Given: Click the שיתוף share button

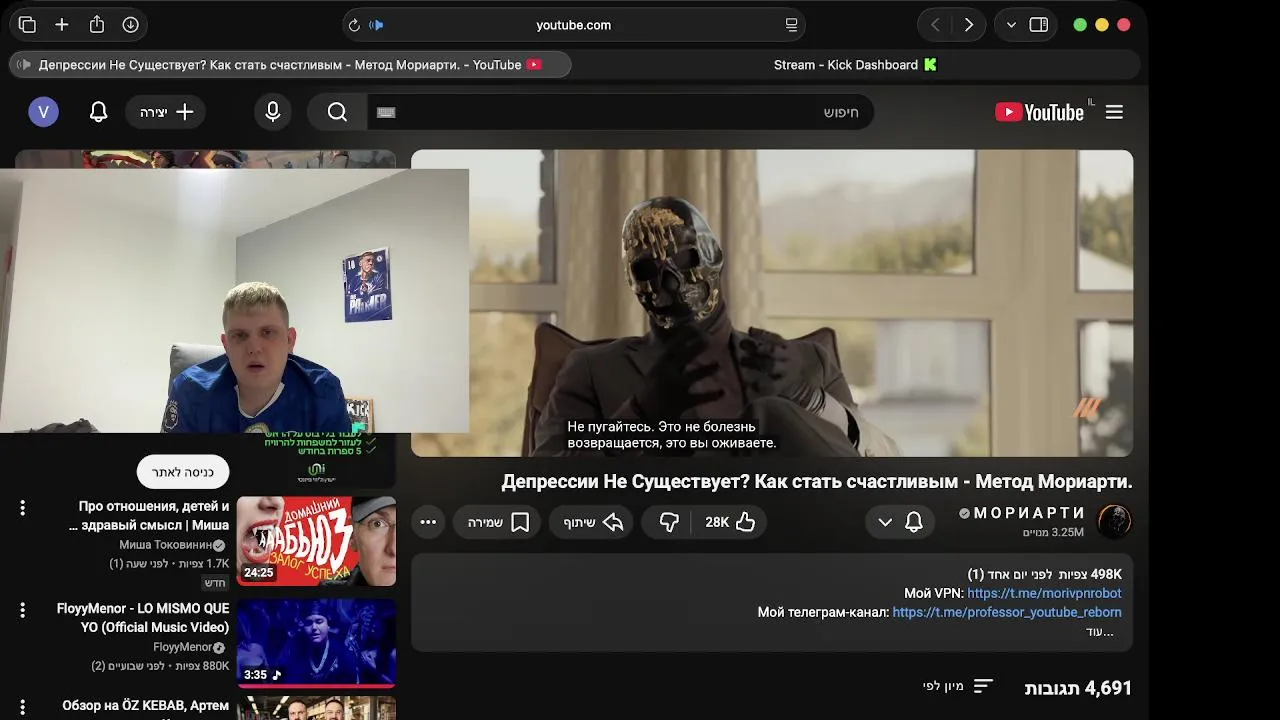Looking at the screenshot, I should pyautogui.click(x=591, y=522).
